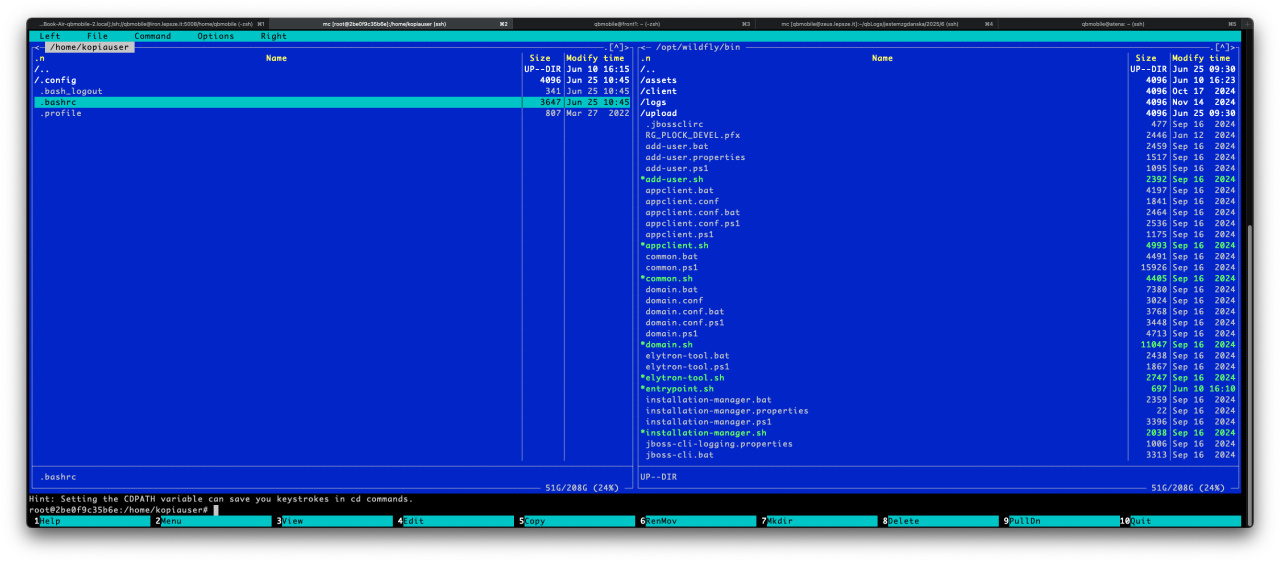Image resolution: width=1280 pixels, height=563 pixels.
Task: Click the left panel history back arrow
Action: 37,47
